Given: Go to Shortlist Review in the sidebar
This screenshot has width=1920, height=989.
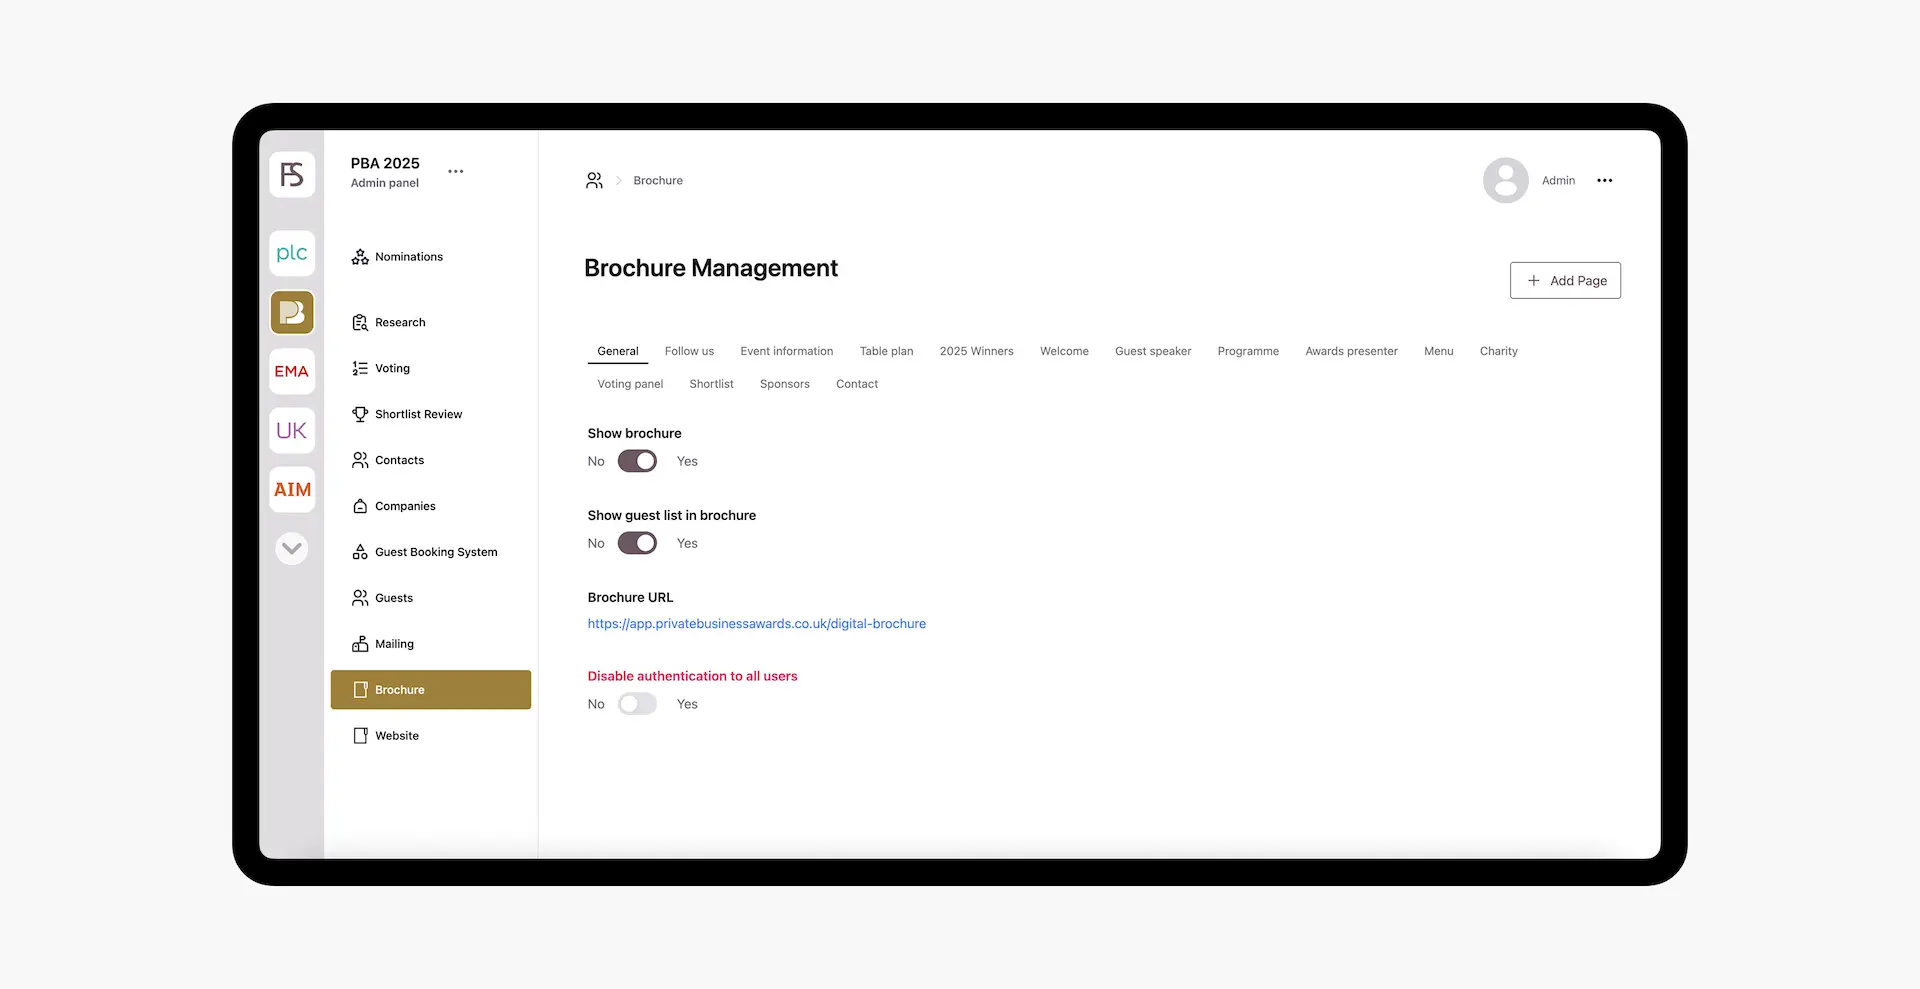Looking at the screenshot, I should [x=418, y=414].
